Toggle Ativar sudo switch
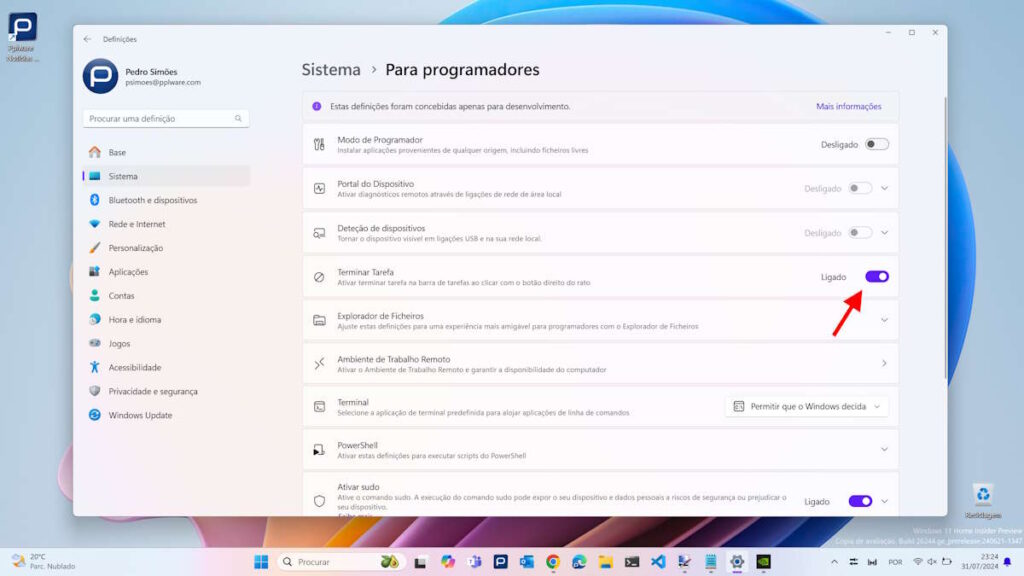 (859, 501)
